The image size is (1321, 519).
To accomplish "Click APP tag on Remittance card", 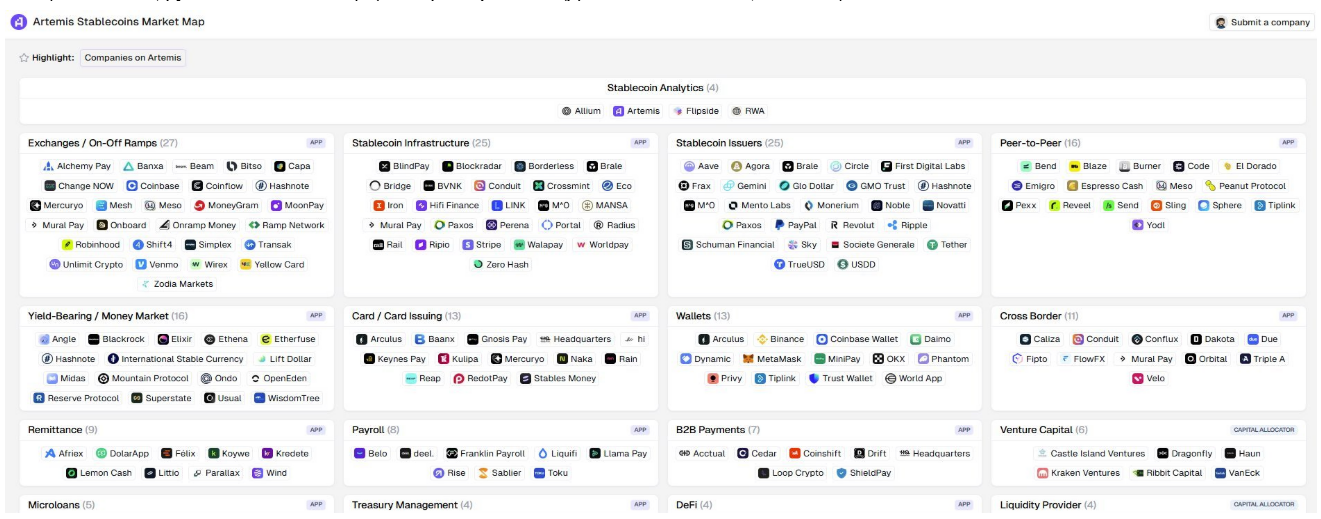I will point(316,430).
